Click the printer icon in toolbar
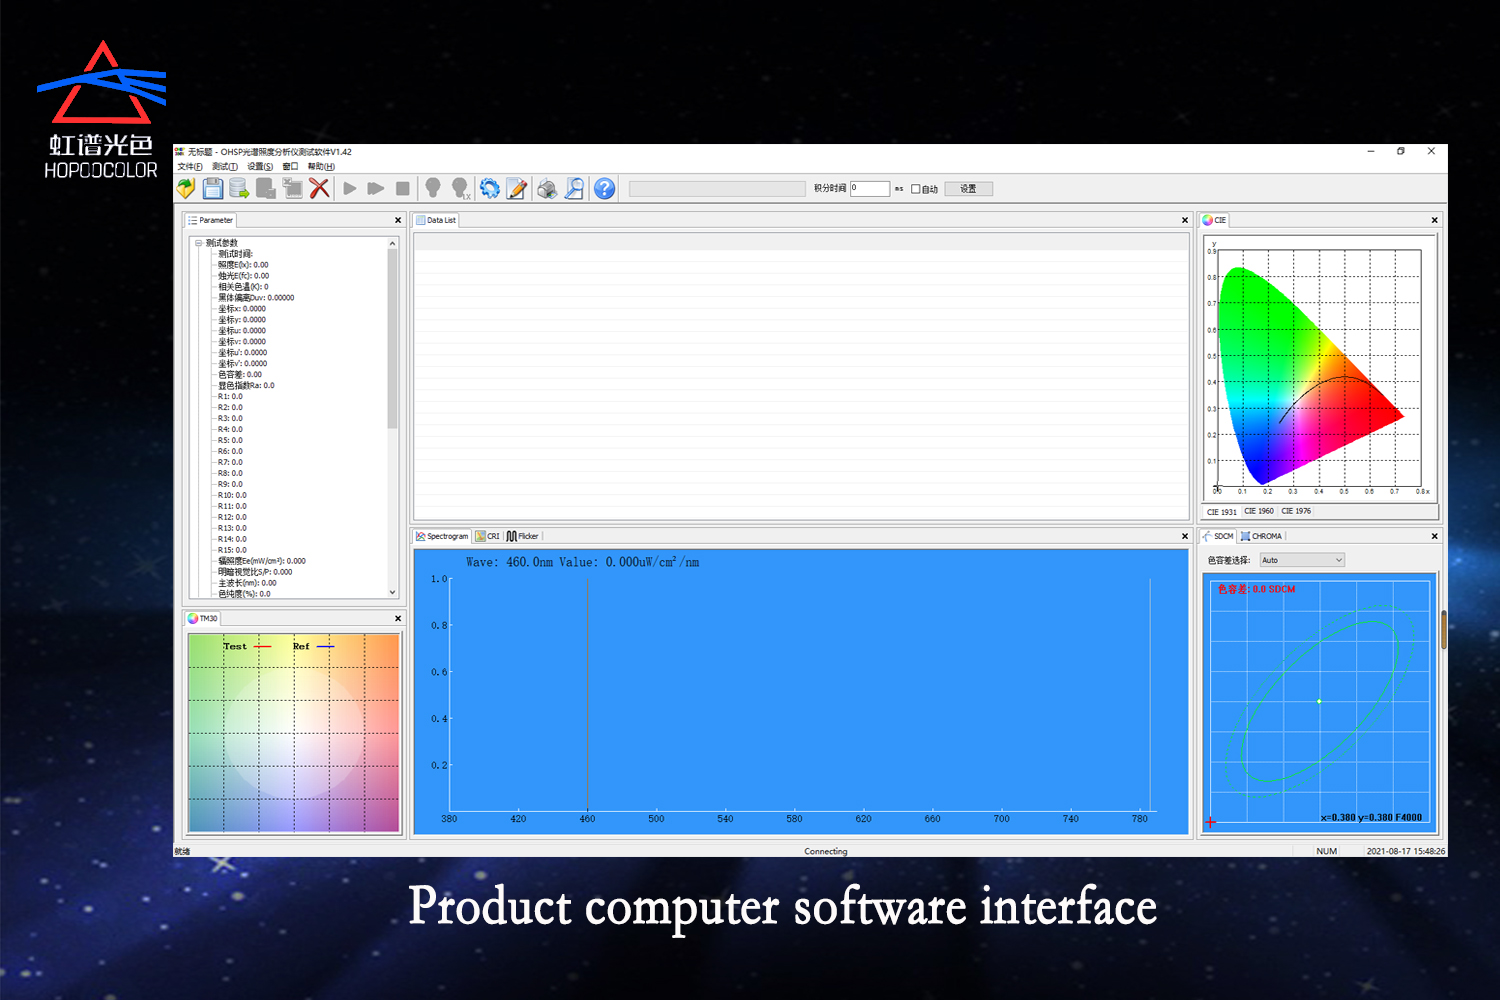The height and width of the screenshot is (1000, 1500). [x=547, y=188]
